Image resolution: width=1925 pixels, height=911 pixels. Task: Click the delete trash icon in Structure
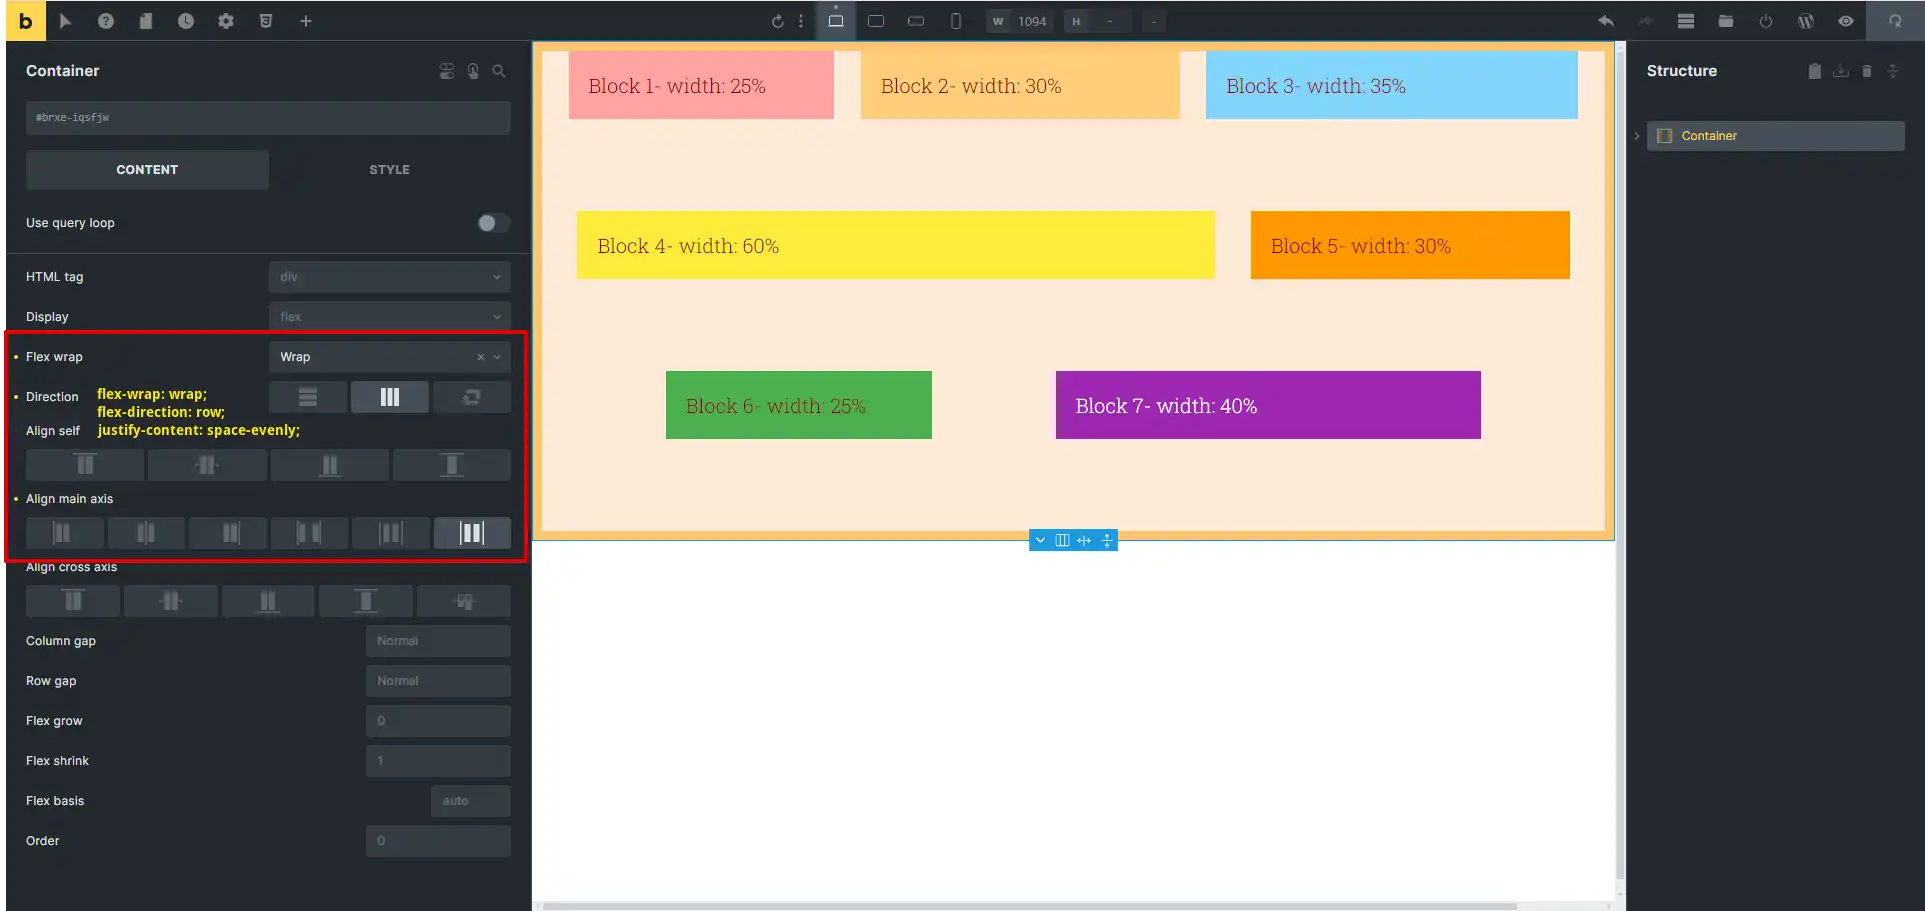1866,71
